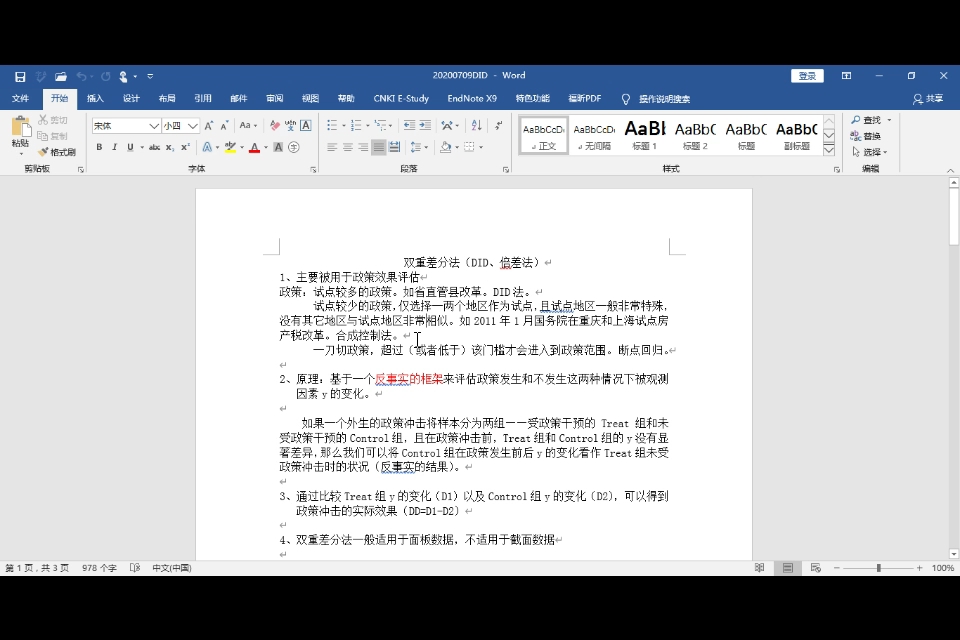Click the 登录 (sign in) button
Viewport: 960px width, 640px height.
point(807,75)
